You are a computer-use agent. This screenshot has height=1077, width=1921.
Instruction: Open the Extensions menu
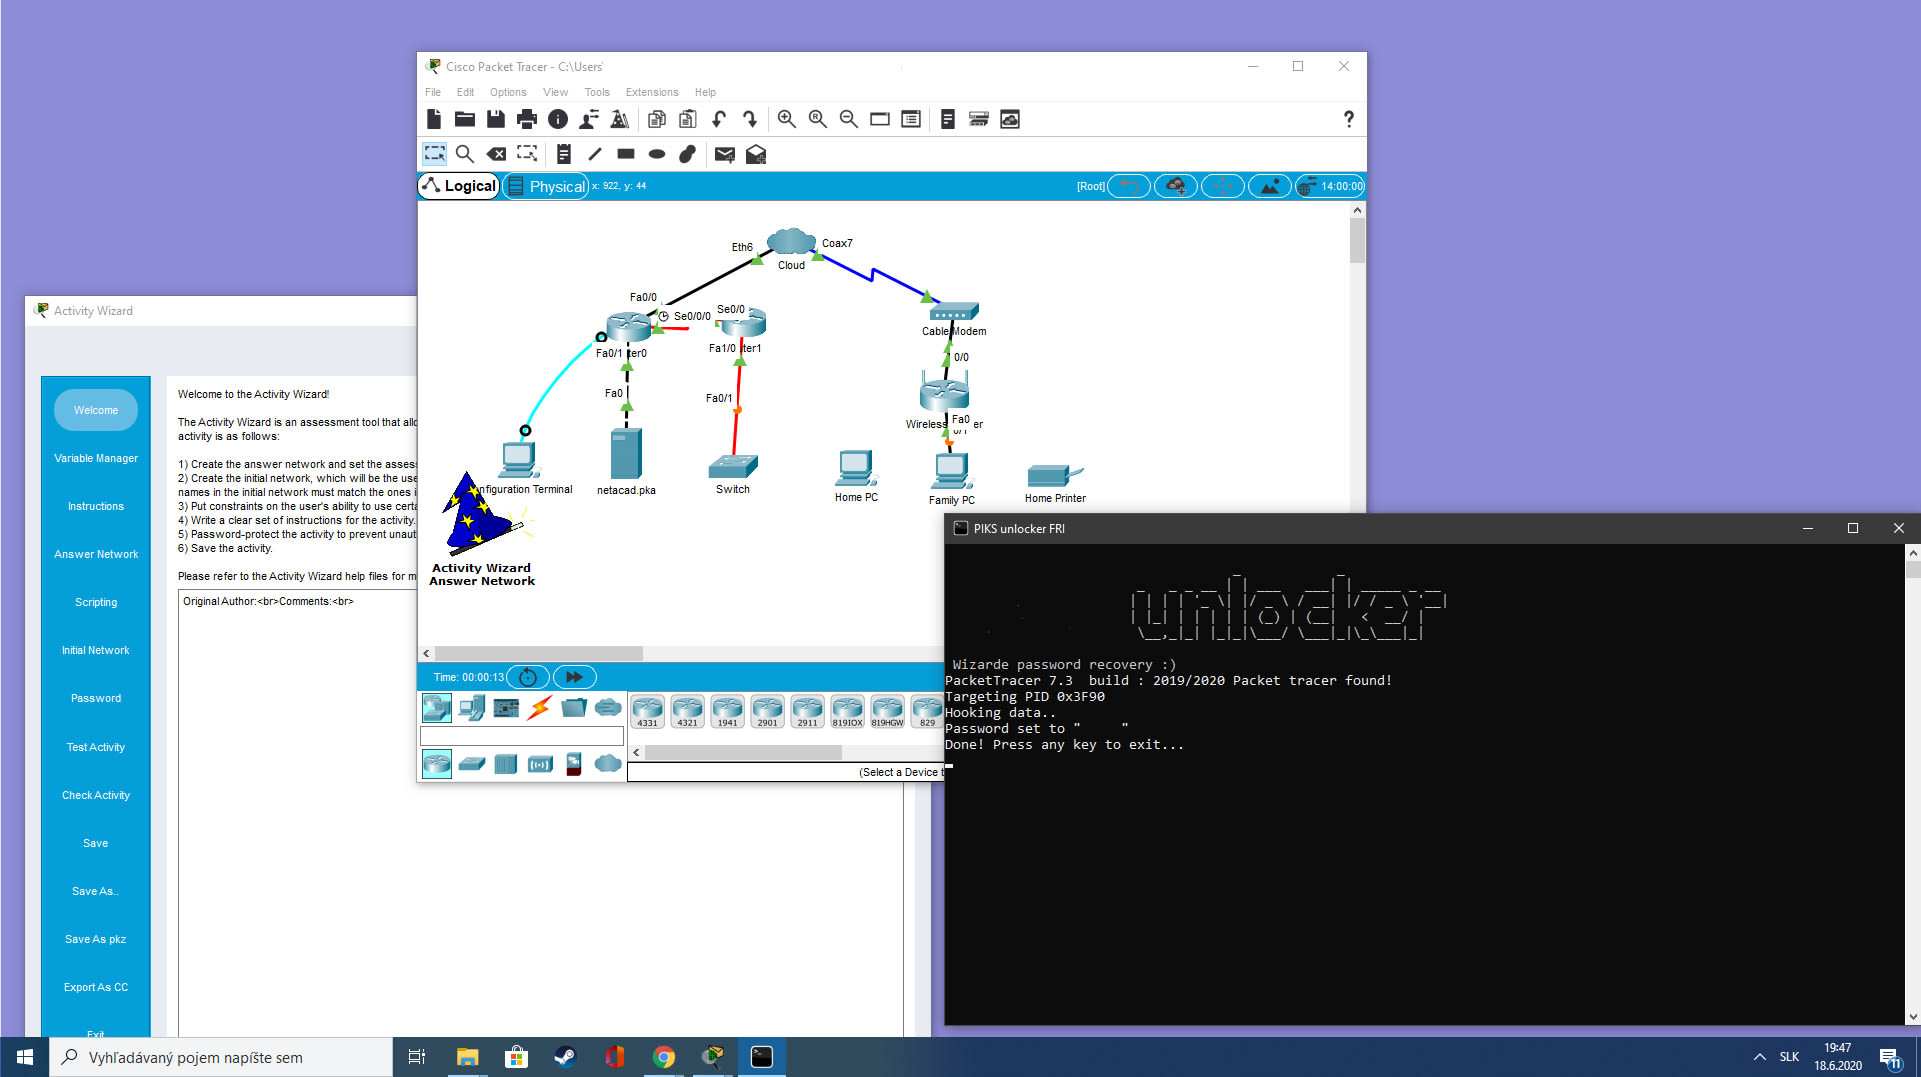pos(651,92)
